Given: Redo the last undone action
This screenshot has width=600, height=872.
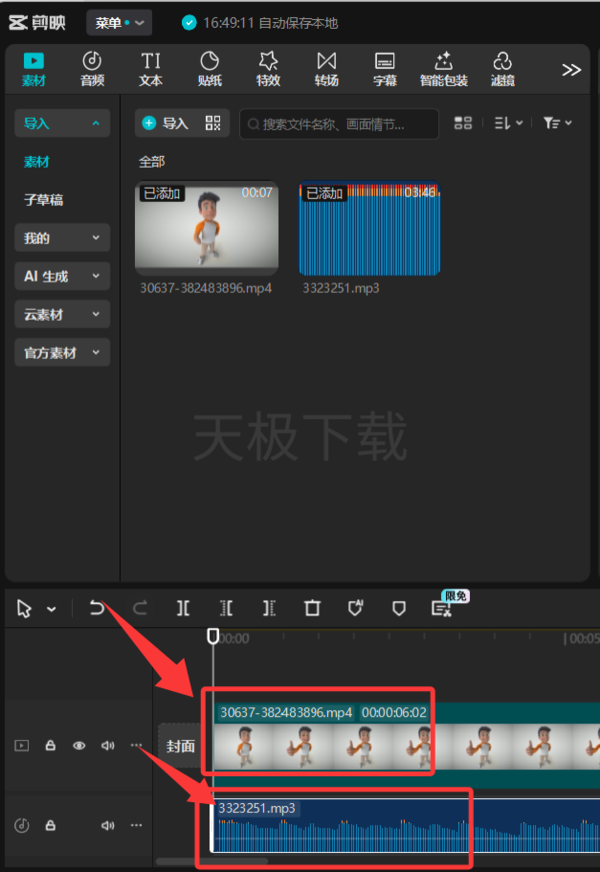Looking at the screenshot, I should 140,608.
